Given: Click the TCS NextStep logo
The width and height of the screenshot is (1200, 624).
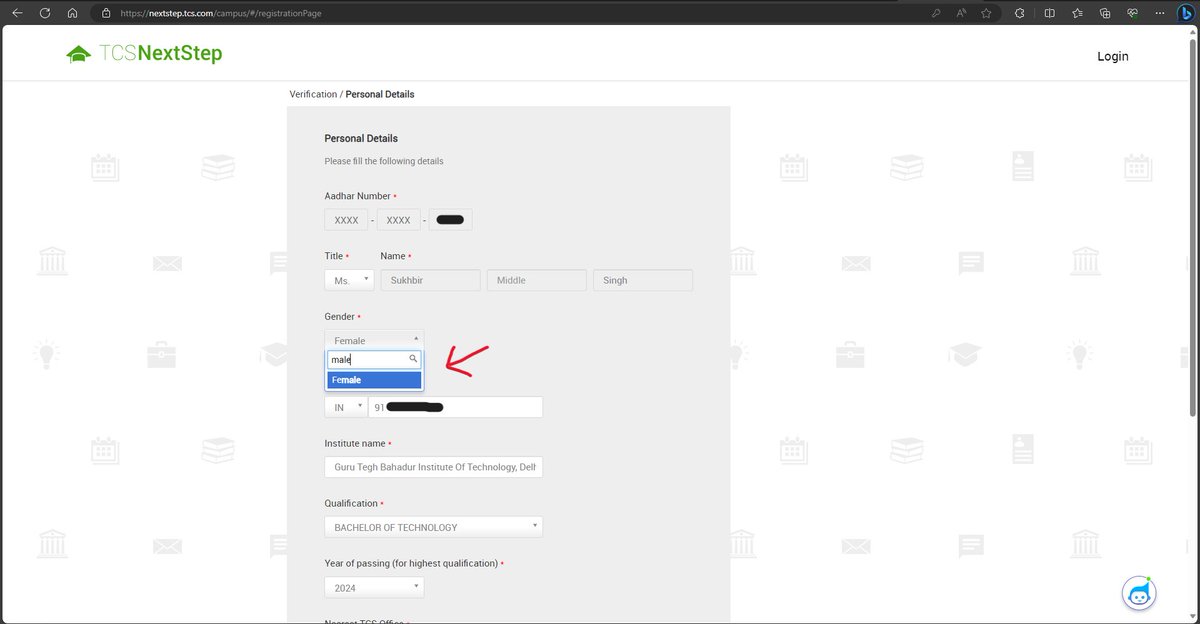Looking at the screenshot, I should [143, 53].
